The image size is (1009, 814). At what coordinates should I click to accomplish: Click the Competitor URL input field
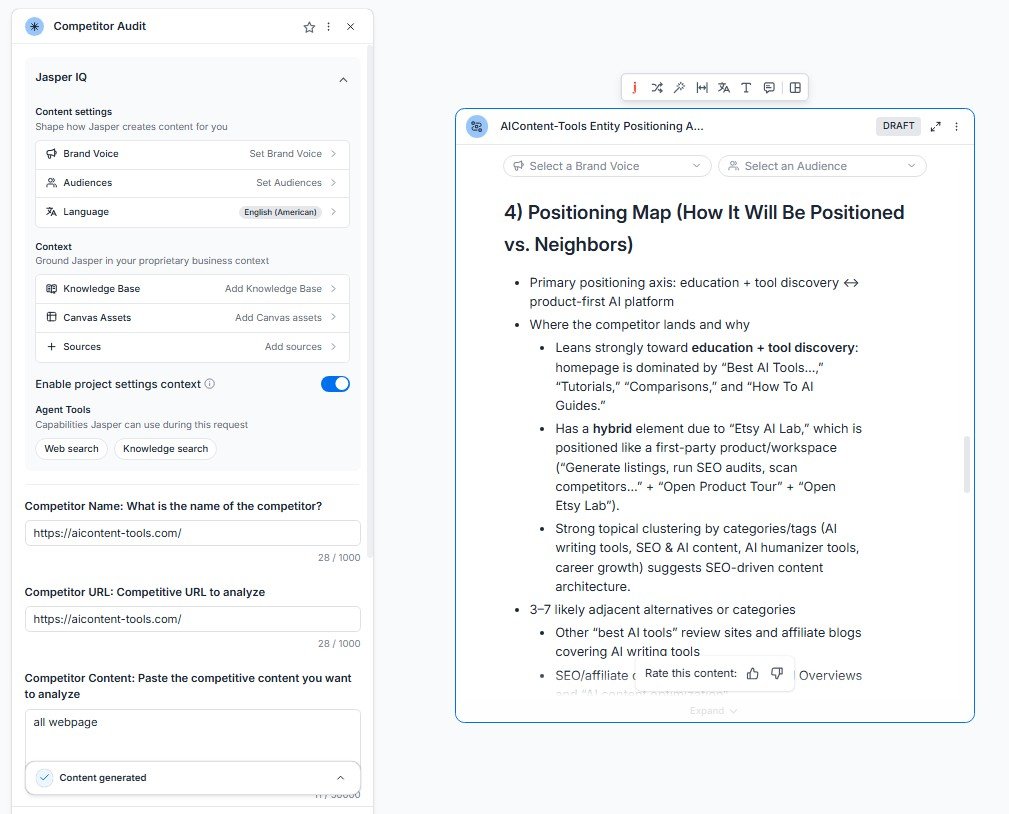pyautogui.click(x=192, y=619)
